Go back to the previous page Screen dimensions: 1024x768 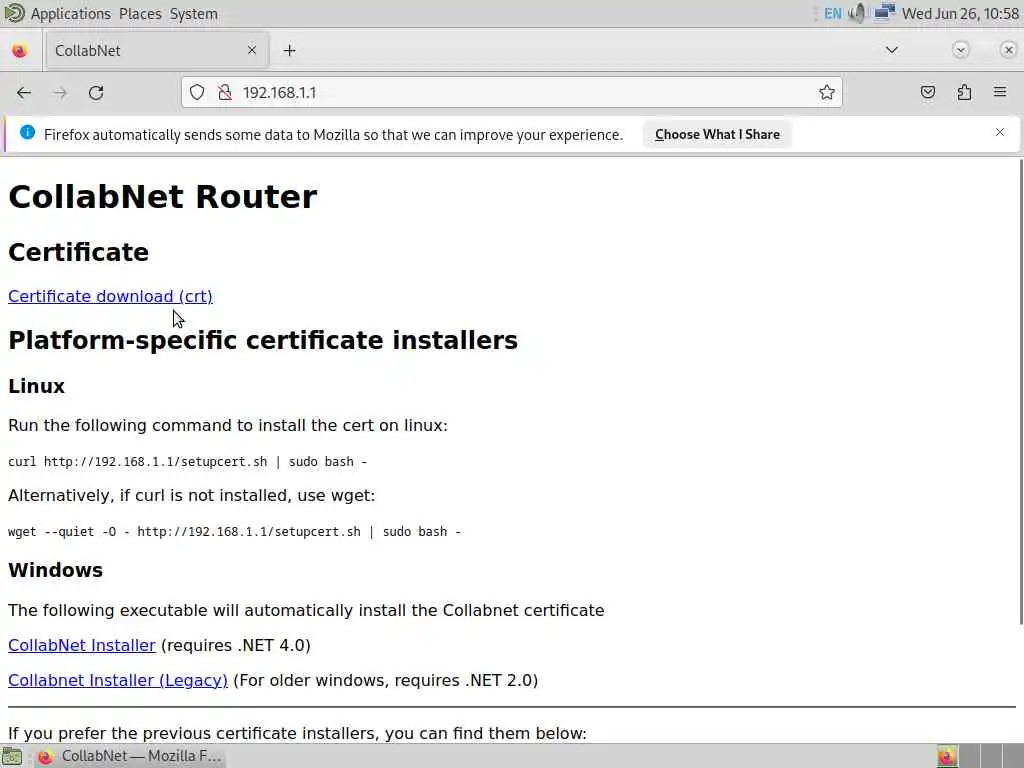coord(24,93)
